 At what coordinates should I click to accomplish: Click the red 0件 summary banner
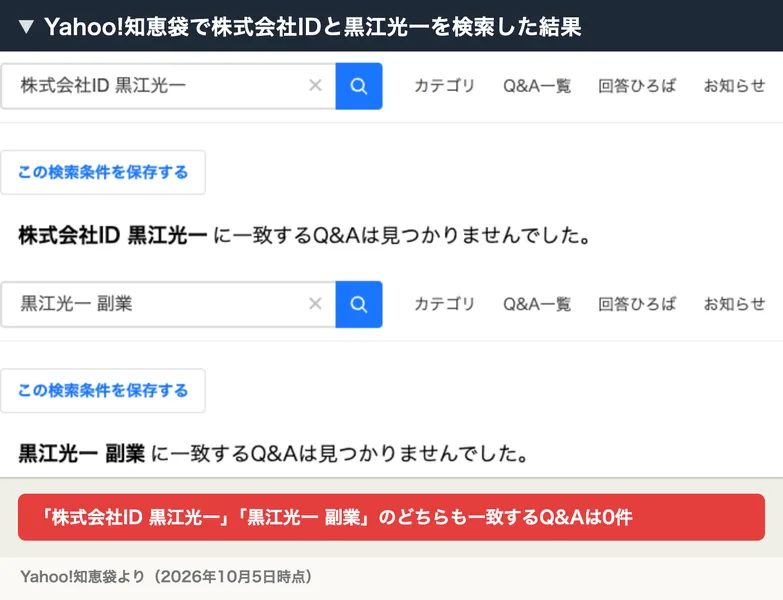(392, 517)
